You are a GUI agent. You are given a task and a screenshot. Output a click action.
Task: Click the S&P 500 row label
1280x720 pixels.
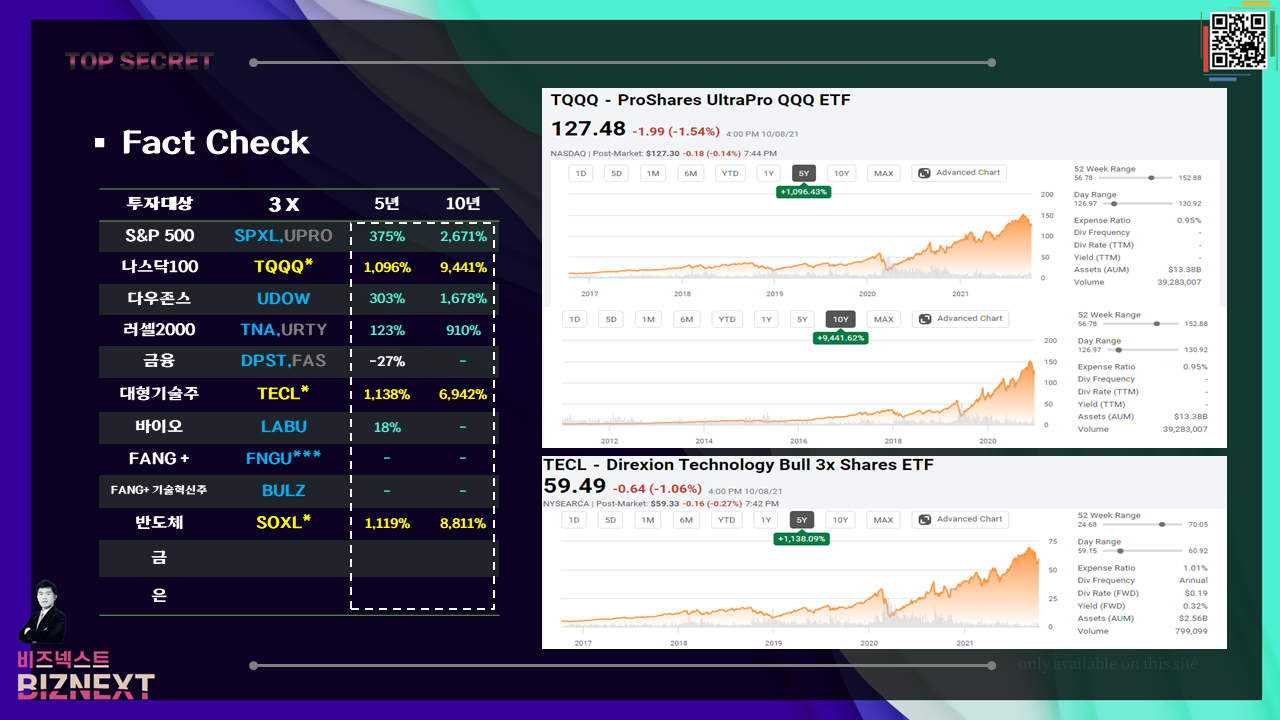pos(160,236)
